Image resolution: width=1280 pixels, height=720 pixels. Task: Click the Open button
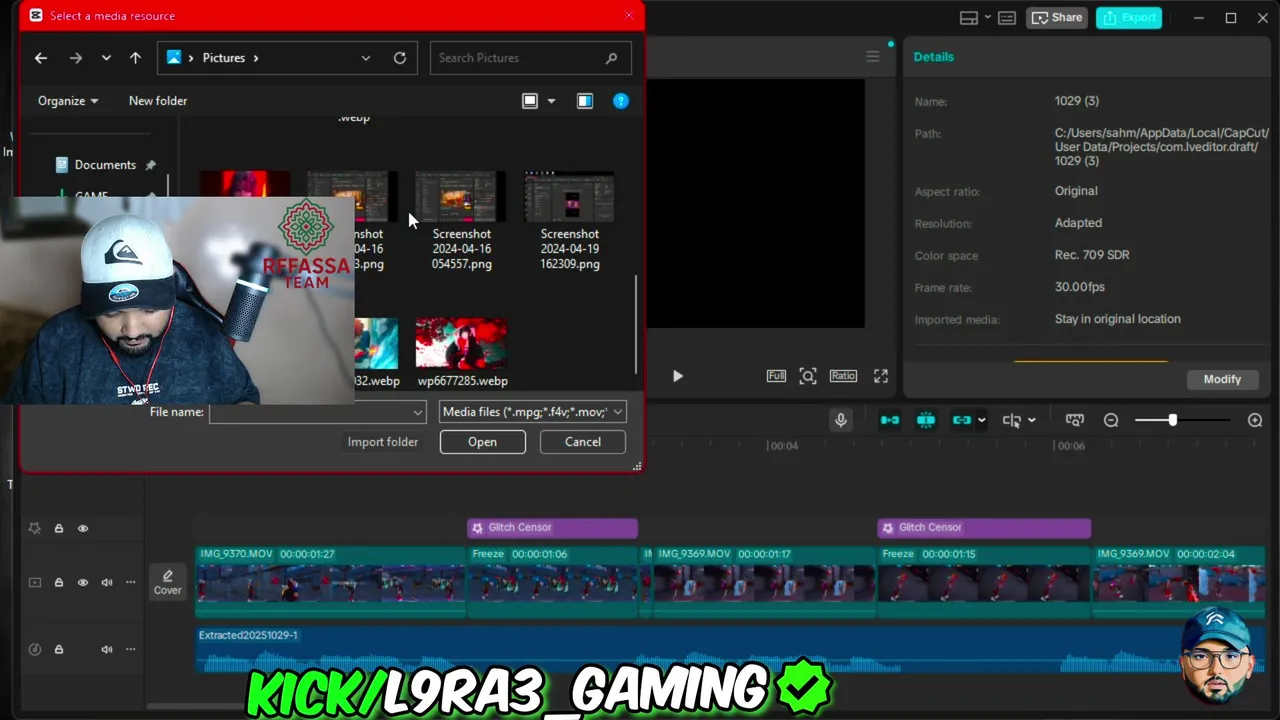pos(482,442)
